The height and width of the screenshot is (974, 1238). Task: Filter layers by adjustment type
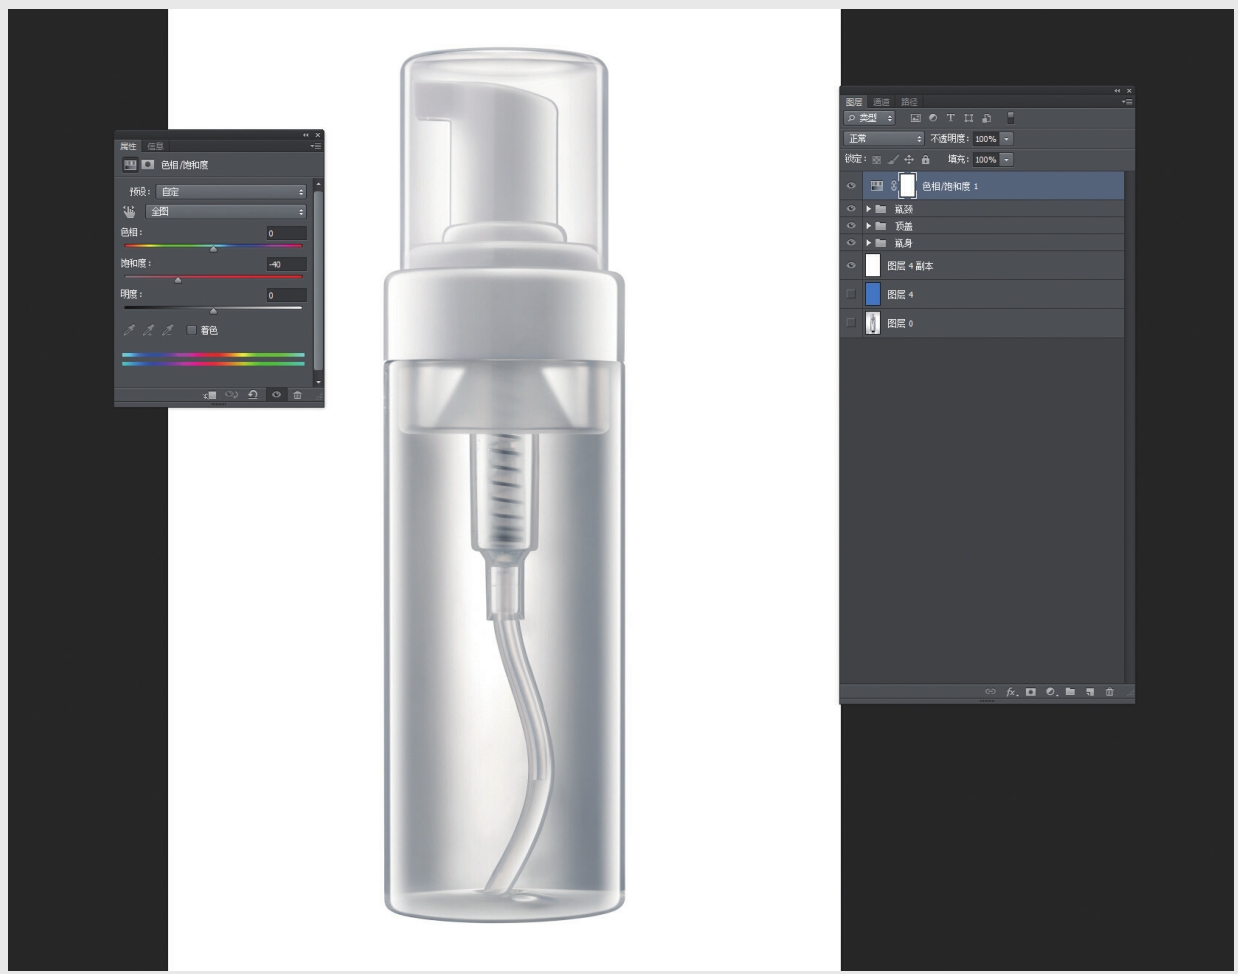point(933,118)
